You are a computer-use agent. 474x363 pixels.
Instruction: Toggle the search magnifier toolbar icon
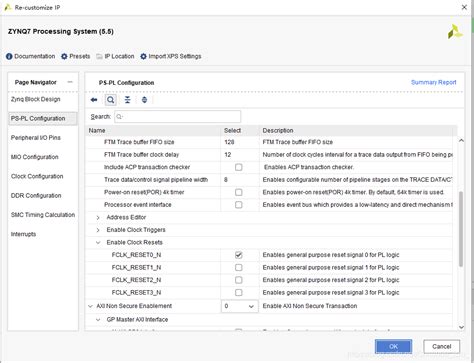(x=111, y=100)
